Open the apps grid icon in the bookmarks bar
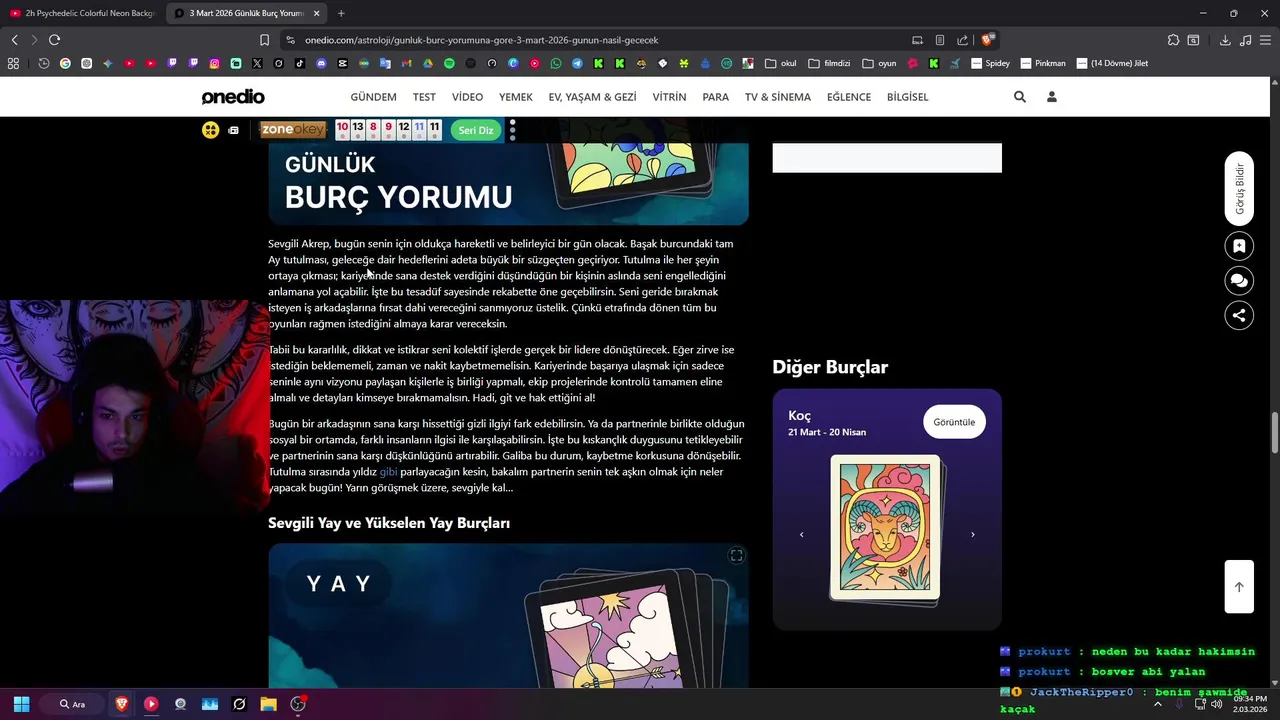The image size is (1280, 720). pyautogui.click(x=13, y=63)
